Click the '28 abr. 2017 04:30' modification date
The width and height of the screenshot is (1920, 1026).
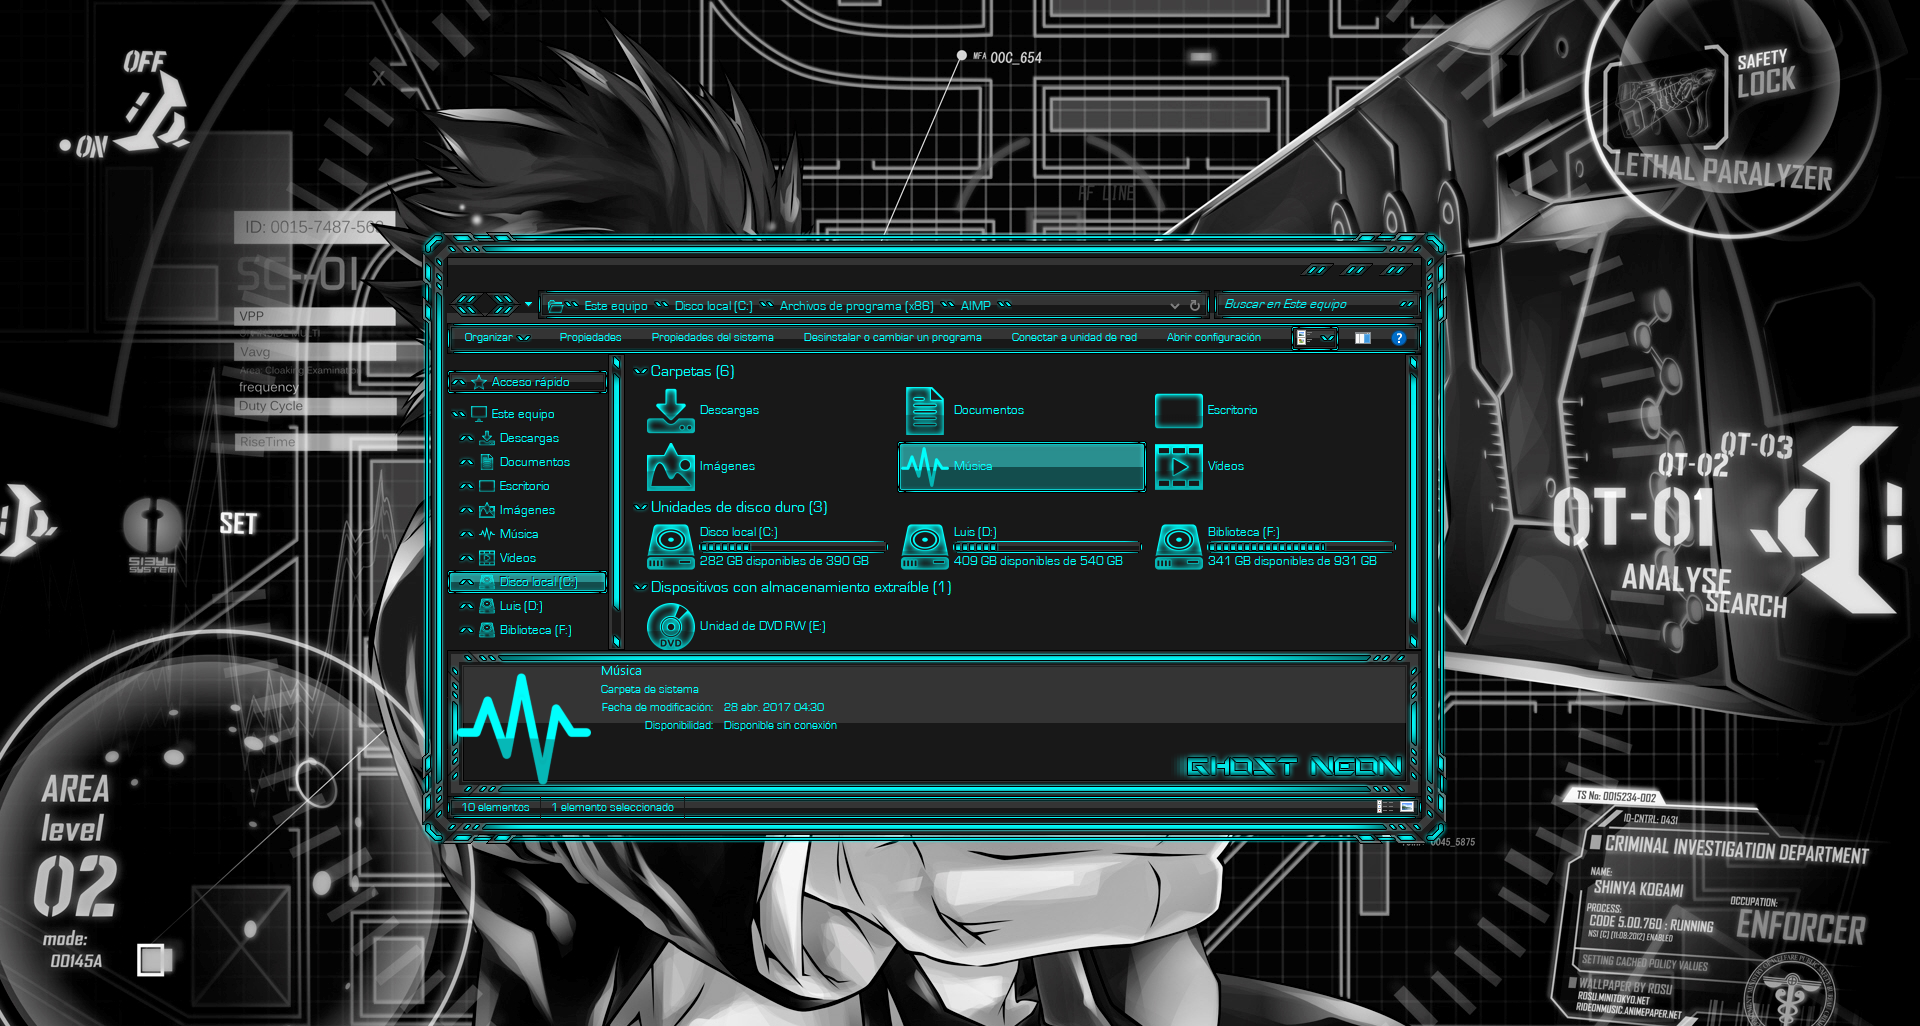coord(773,708)
